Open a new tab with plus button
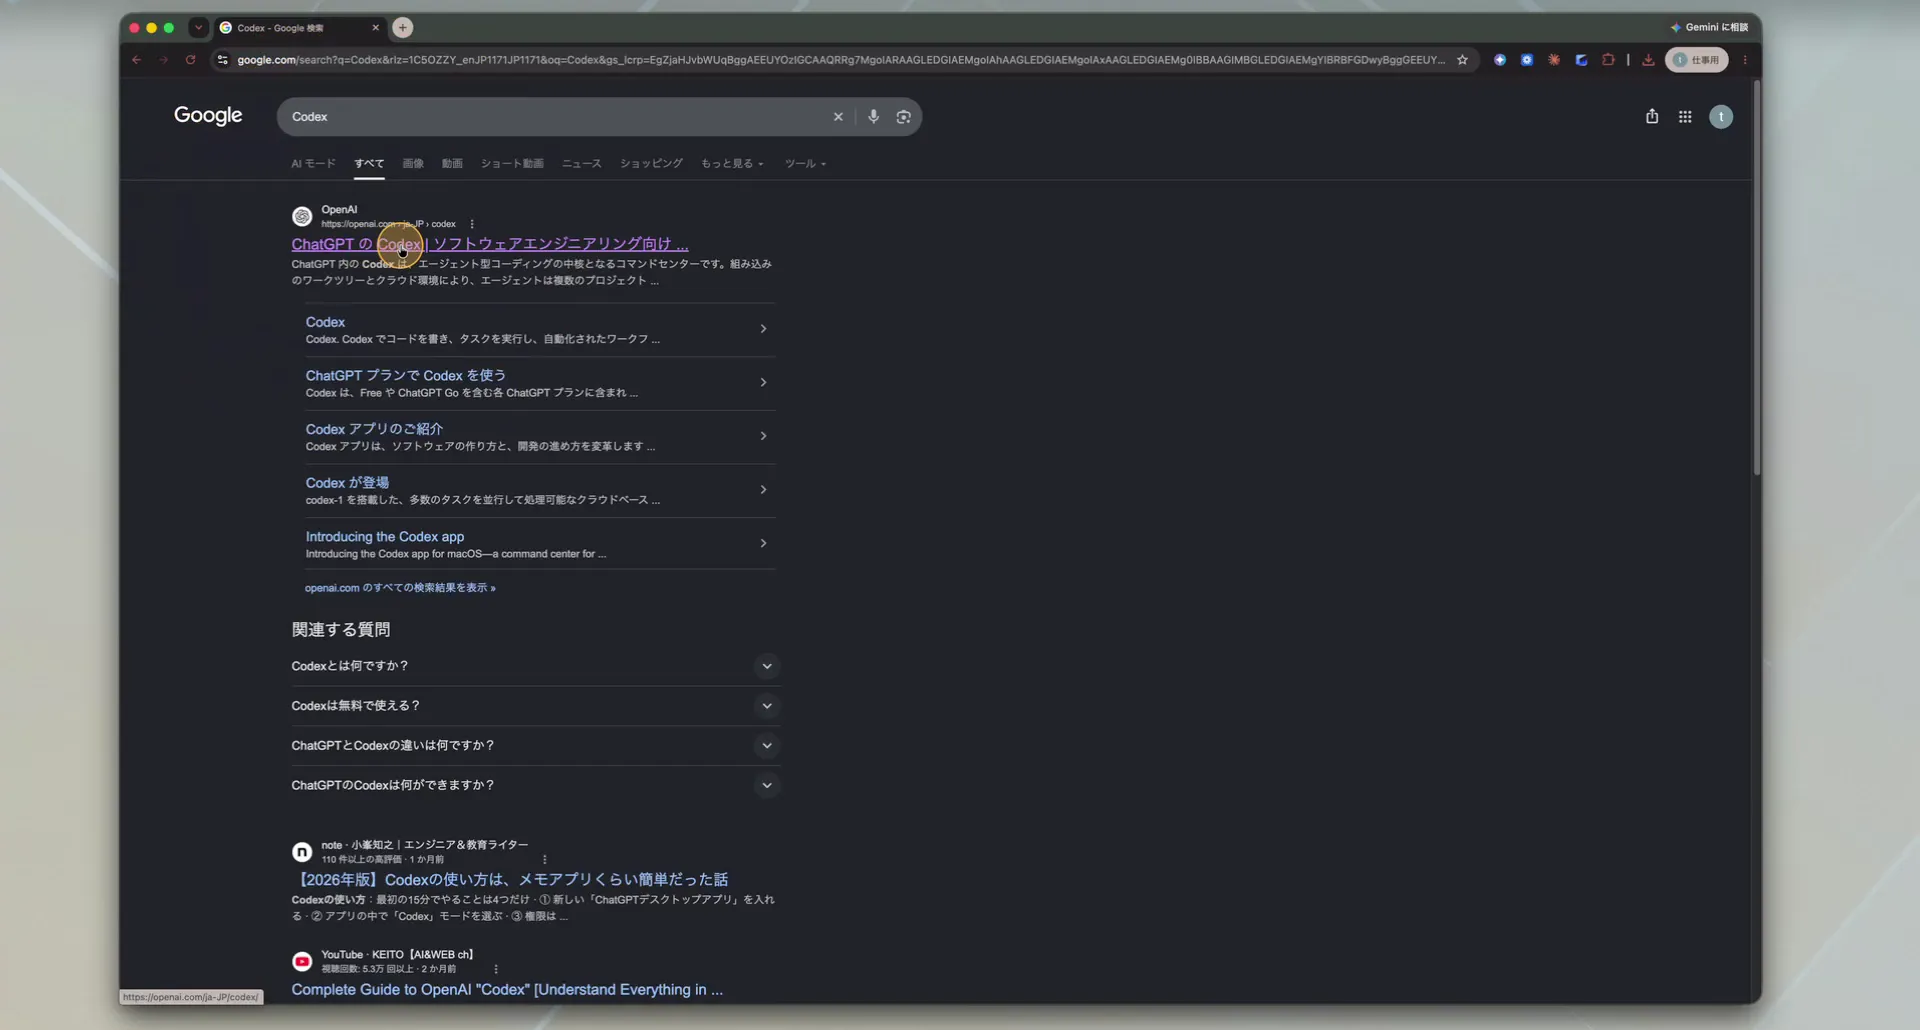The width and height of the screenshot is (1920, 1030). point(402,28)
